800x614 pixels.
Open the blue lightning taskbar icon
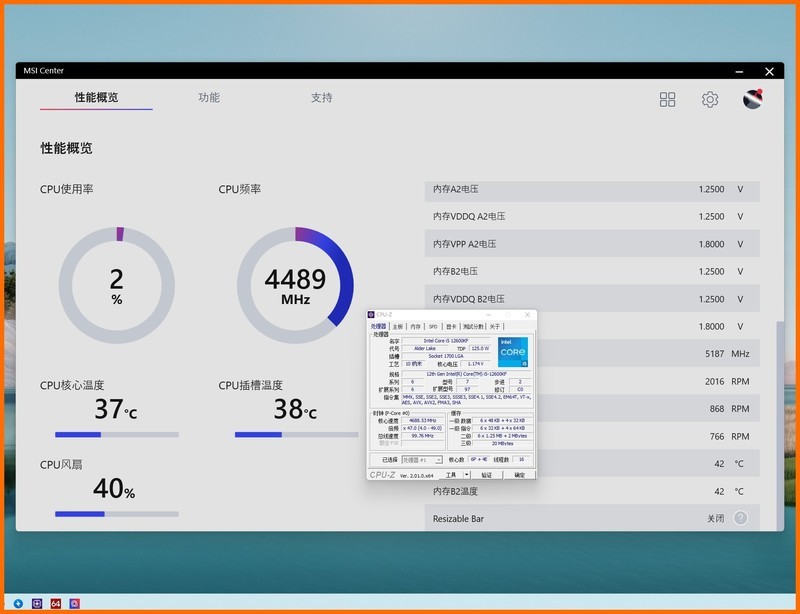[18, 604]
